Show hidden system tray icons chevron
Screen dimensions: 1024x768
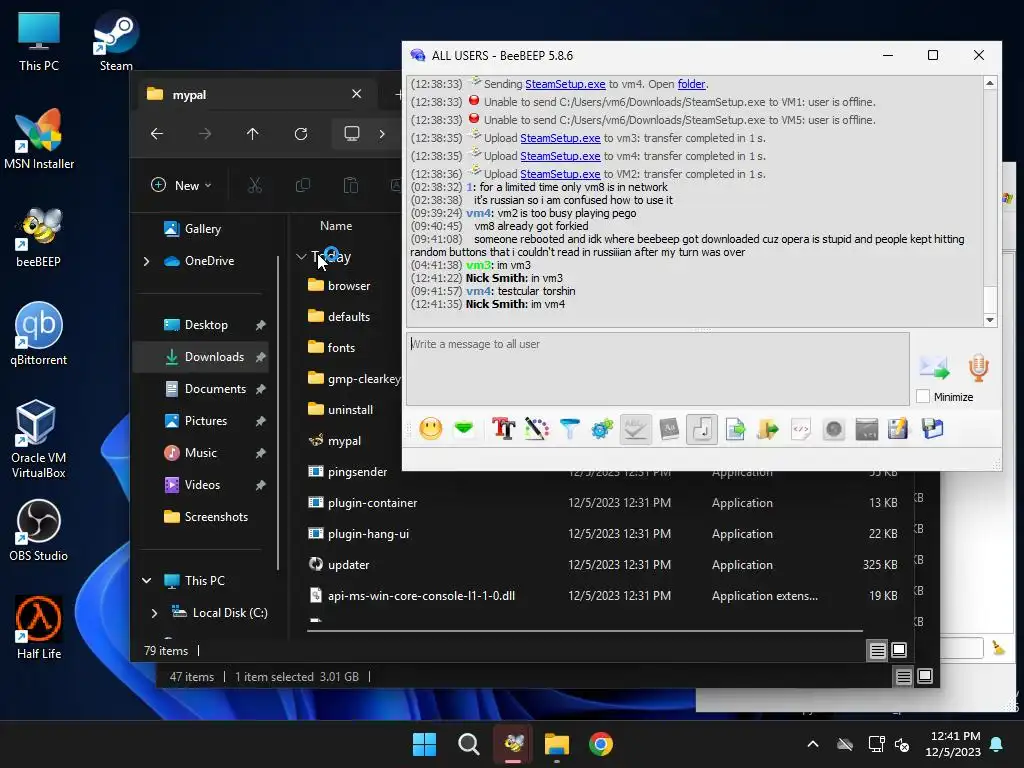(812, 744)
